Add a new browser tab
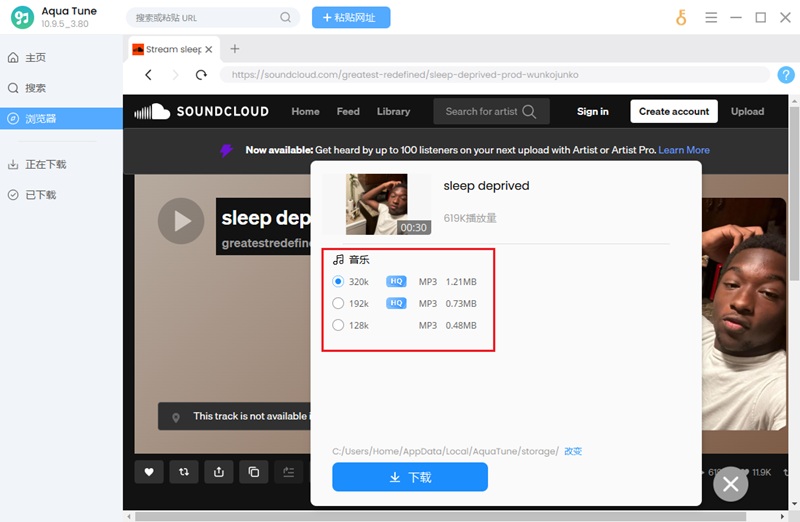This screenshot has height=522, width=800. point(235,49)
